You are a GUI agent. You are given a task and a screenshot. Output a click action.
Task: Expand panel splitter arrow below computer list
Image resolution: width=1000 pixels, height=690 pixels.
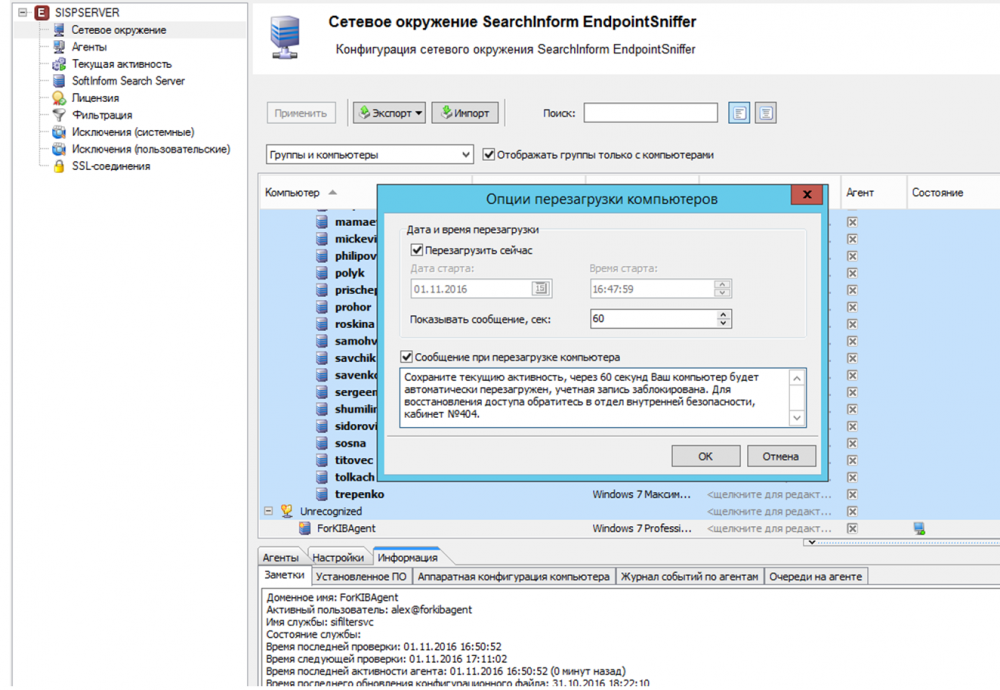[811, 542]
